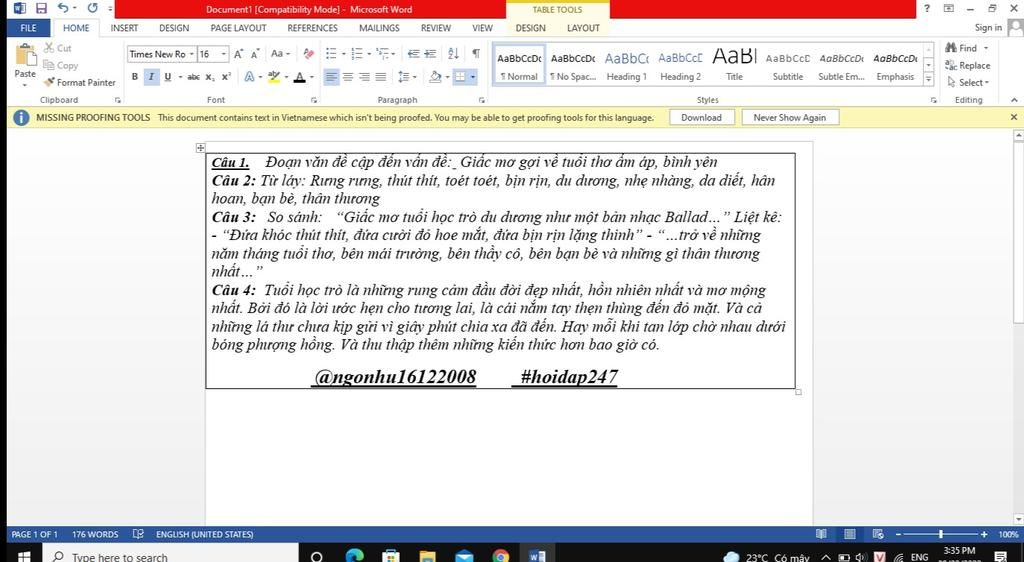The height and width of the screenshot is (562, 1024).
Task: Apply the Title style
Action: click(734, 65)
